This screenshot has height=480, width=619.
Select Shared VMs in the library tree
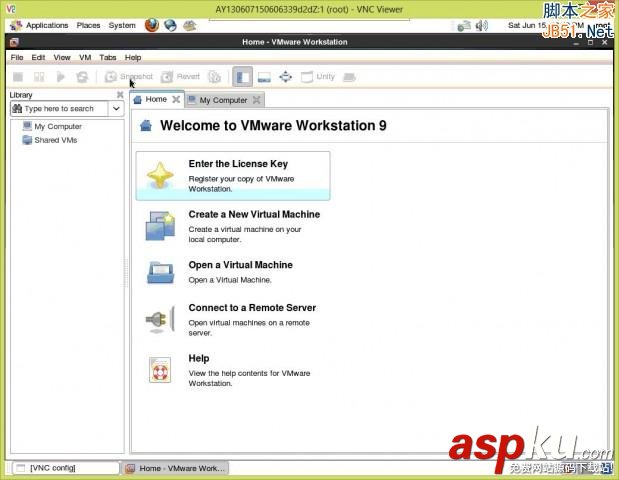click(50, 140)
